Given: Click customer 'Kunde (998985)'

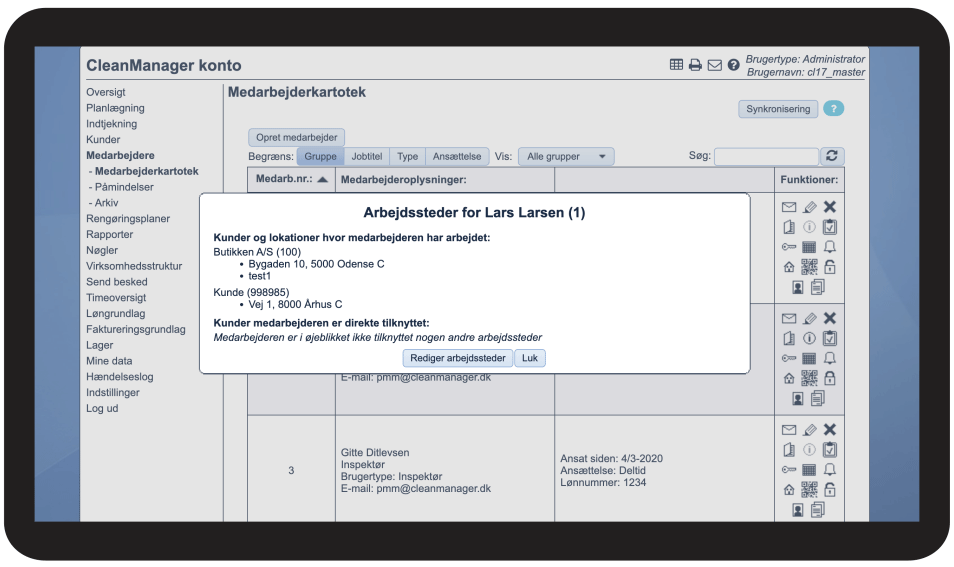Looking at the screenshot, I should (x=251, y=292).
